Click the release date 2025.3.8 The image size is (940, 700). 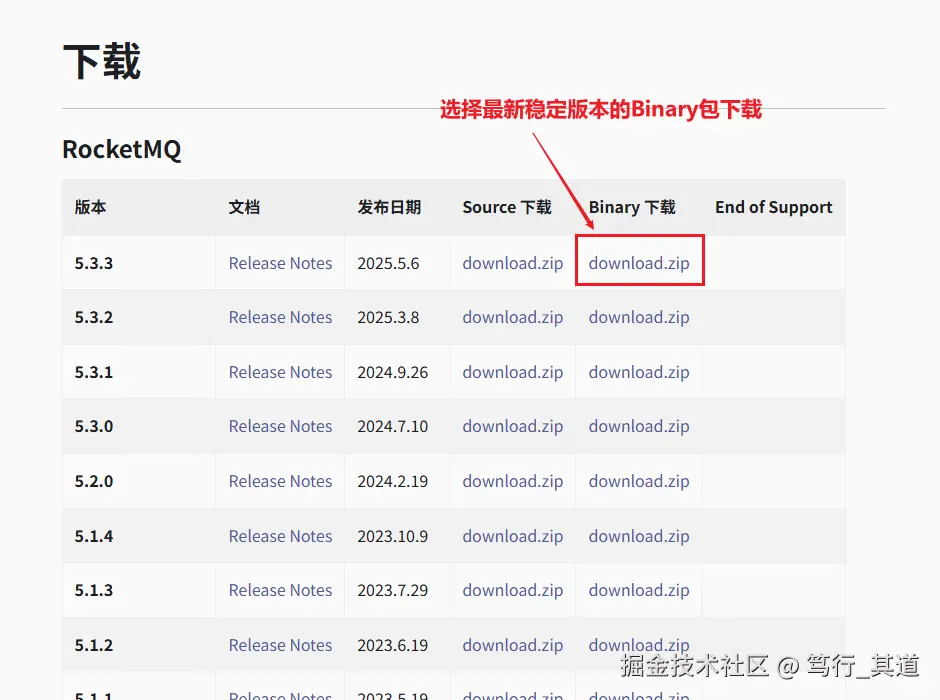pos(388,317)
